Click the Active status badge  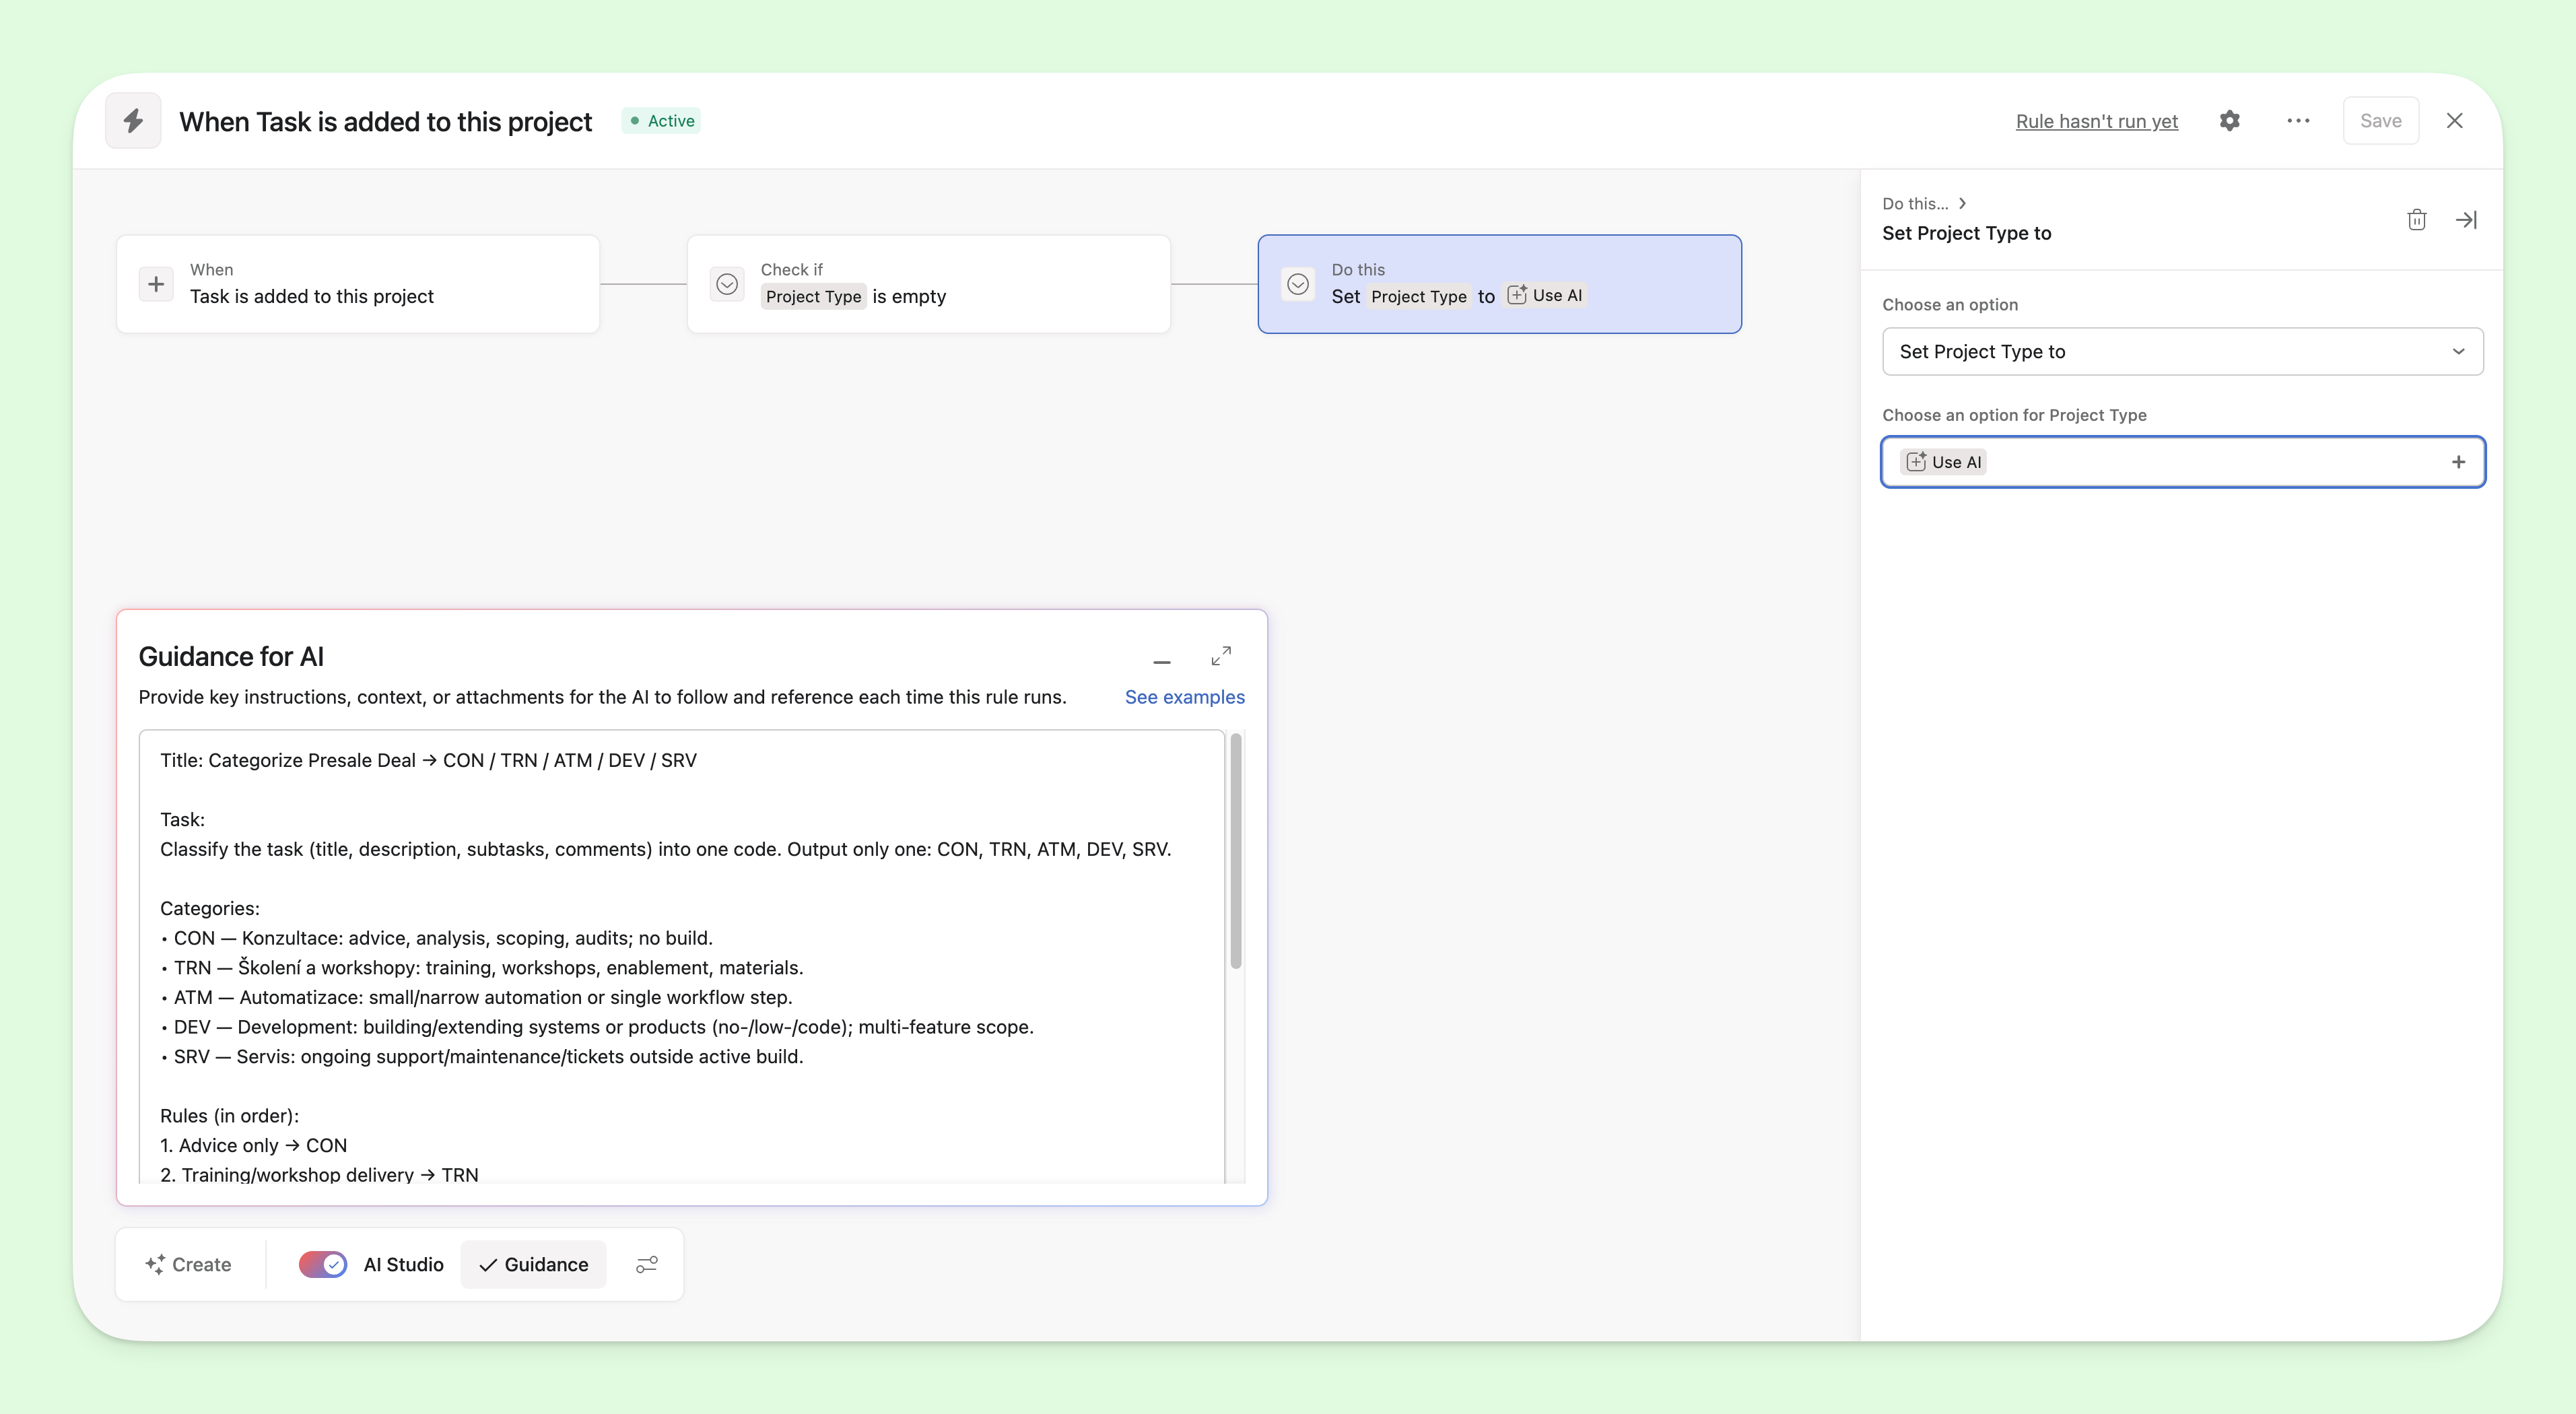[661, 121]
